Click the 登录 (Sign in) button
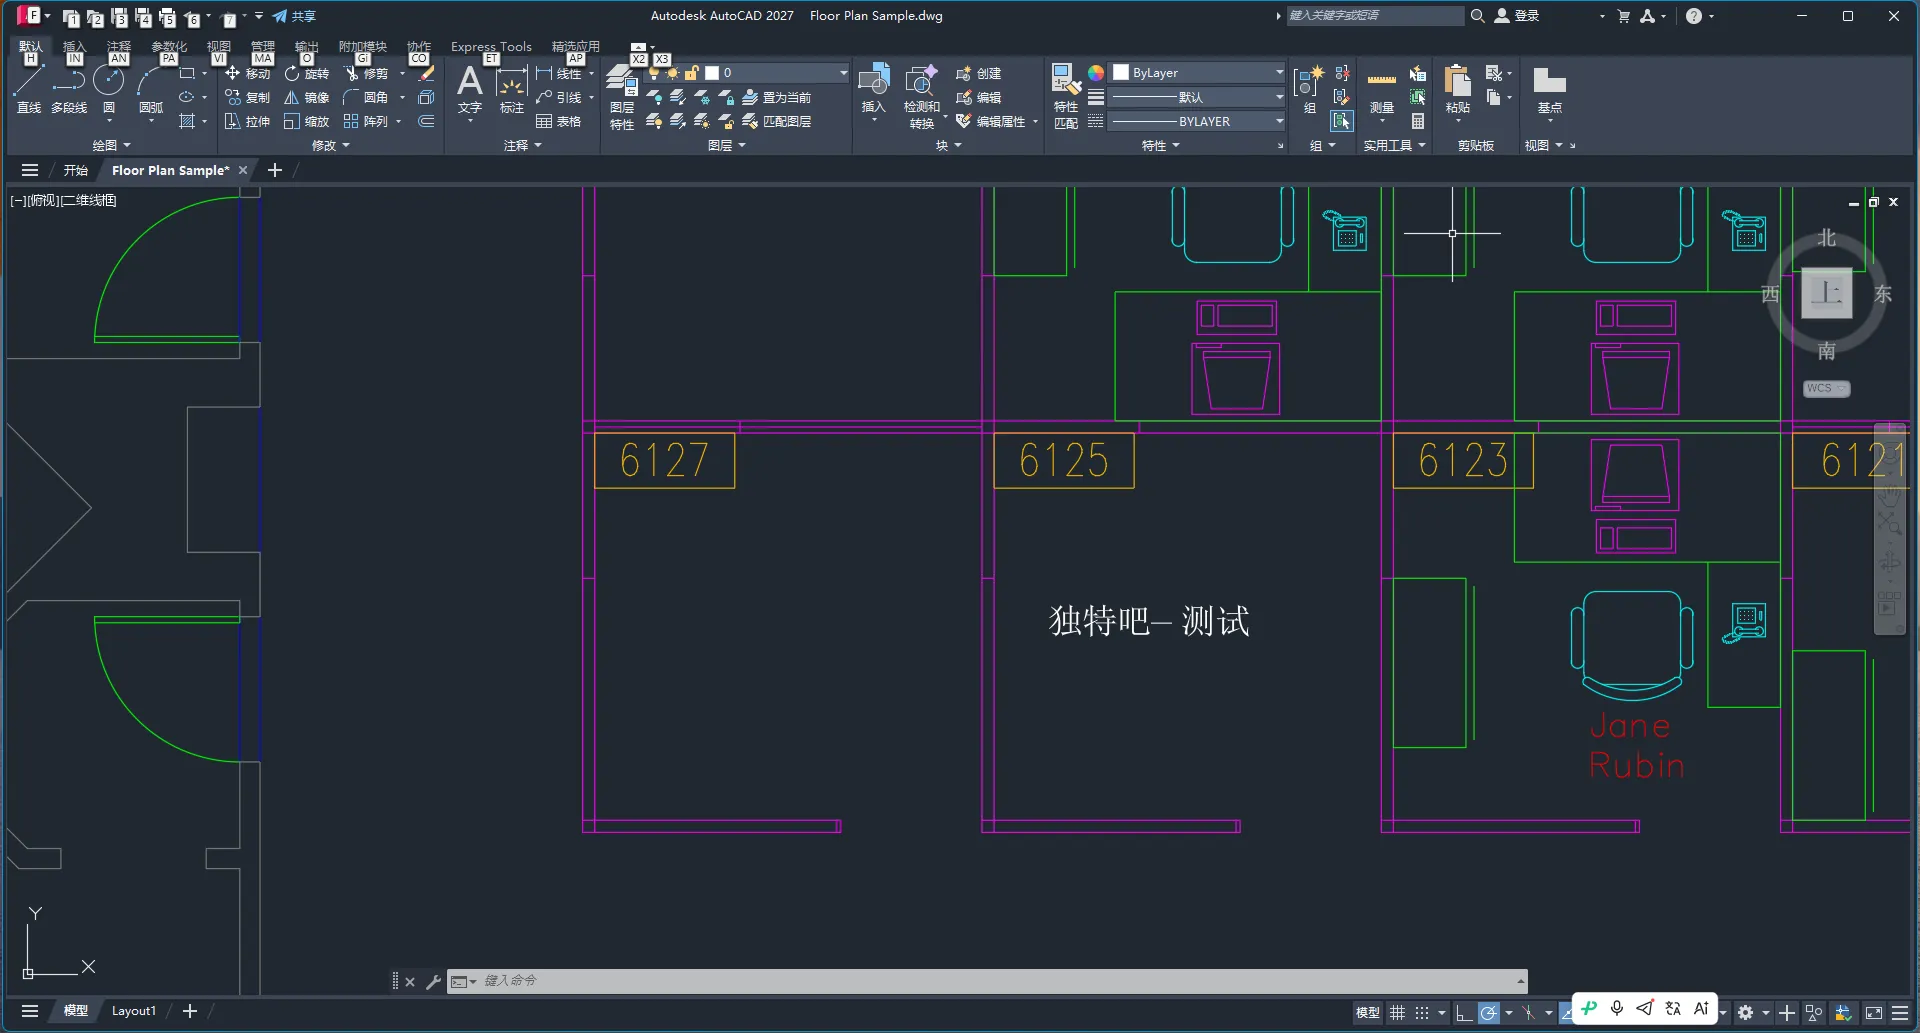 pos(1517,16)
